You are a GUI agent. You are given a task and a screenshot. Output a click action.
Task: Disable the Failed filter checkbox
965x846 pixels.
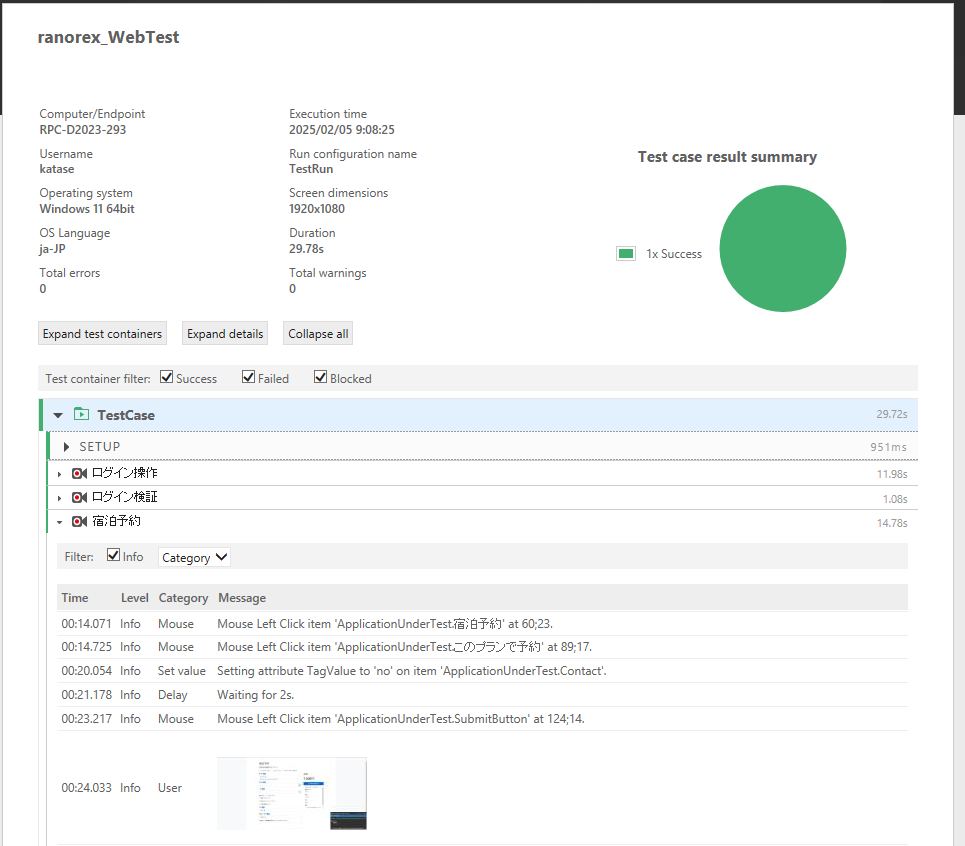[x=248, y=377]
